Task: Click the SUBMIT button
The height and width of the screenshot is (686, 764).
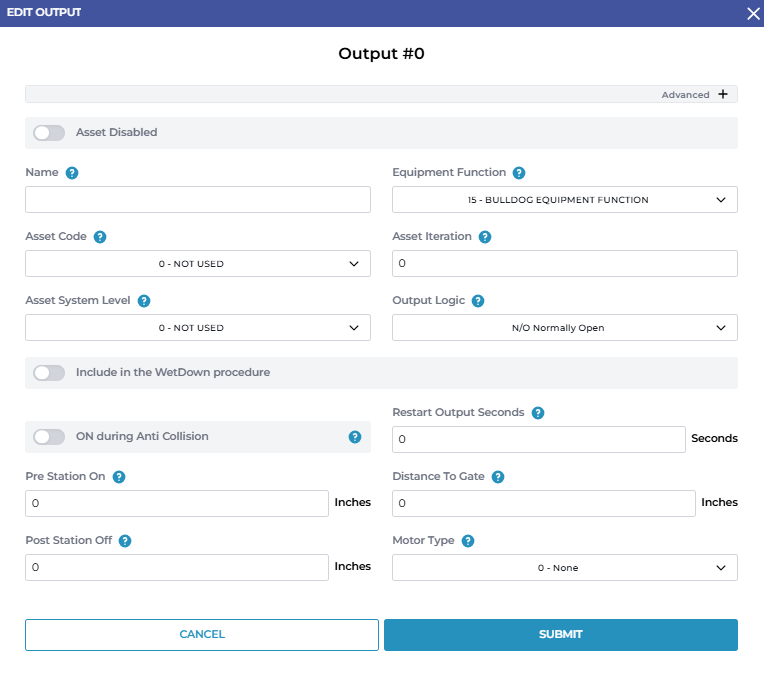Action: [x=560, y=635]
